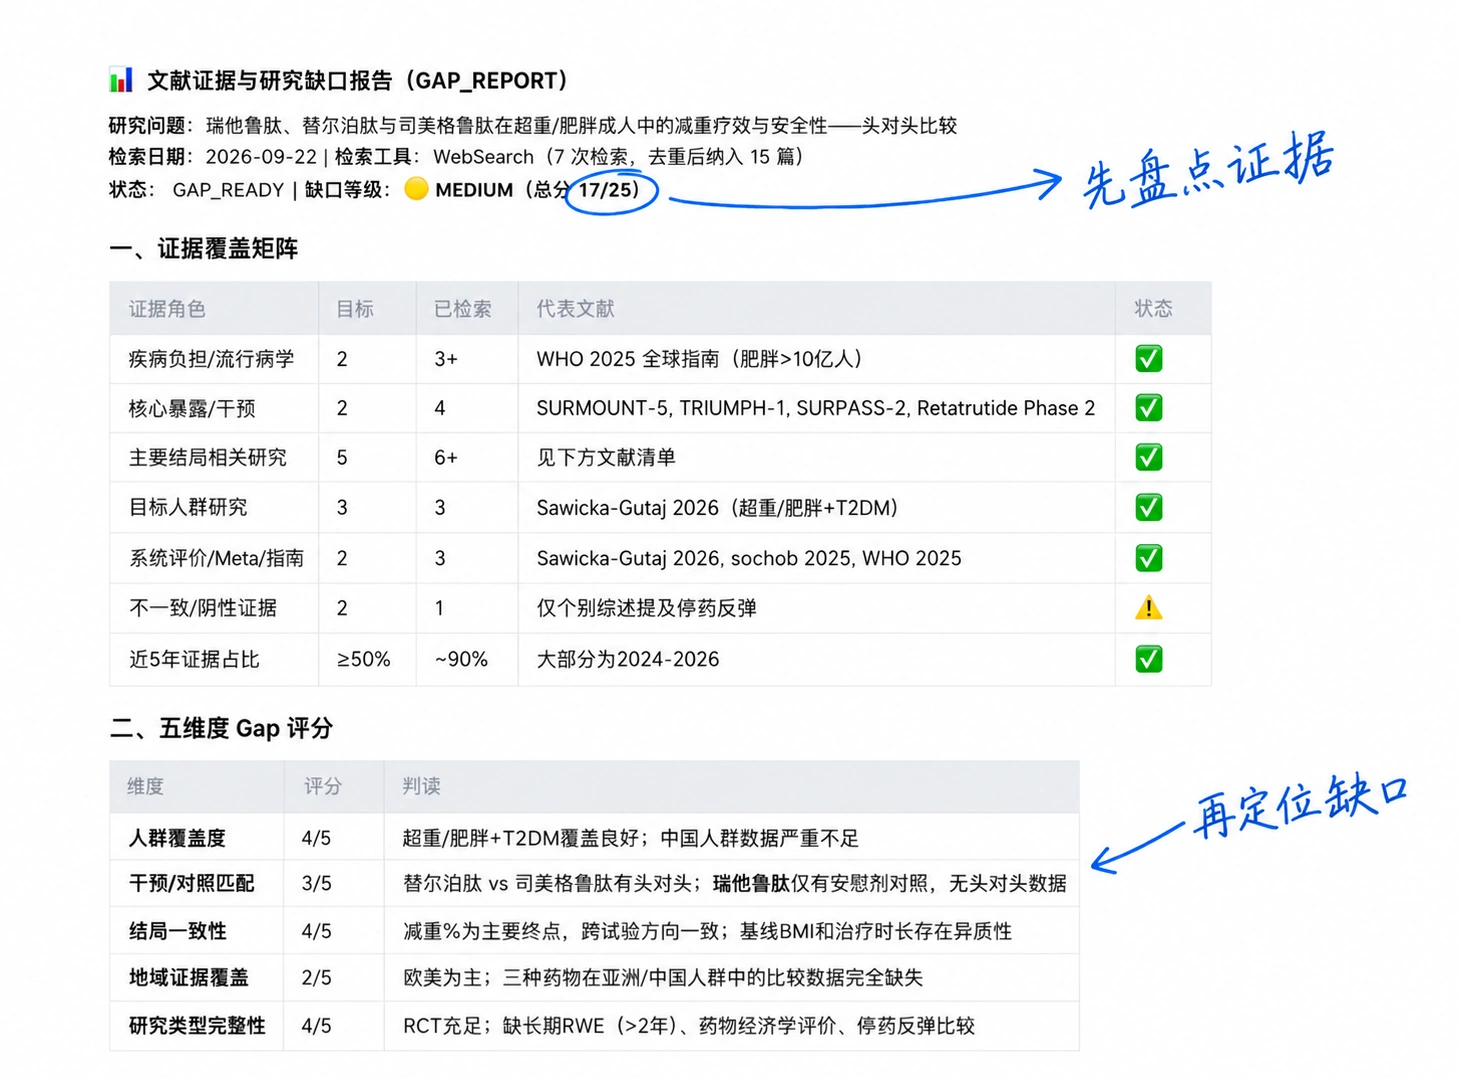The image size is (1460, 1078).
Task: Click the yellow circle MEDIUM level icon
Action: (x=416, y=189)
